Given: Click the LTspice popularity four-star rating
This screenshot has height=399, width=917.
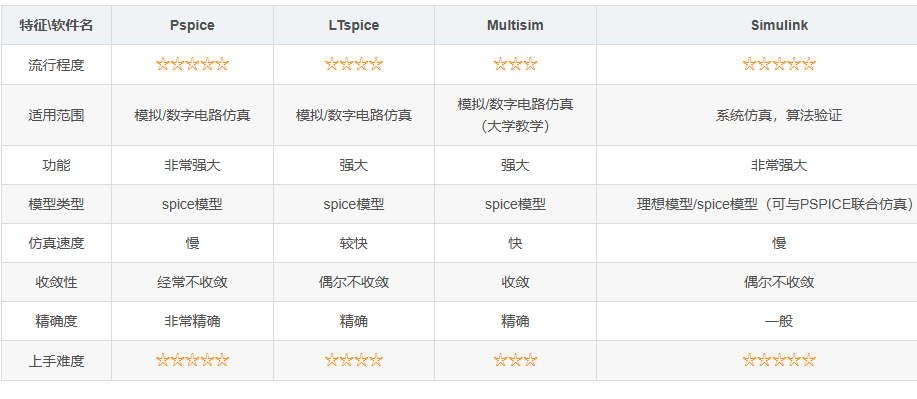Looking at the screenshot, I should point(353,64).
